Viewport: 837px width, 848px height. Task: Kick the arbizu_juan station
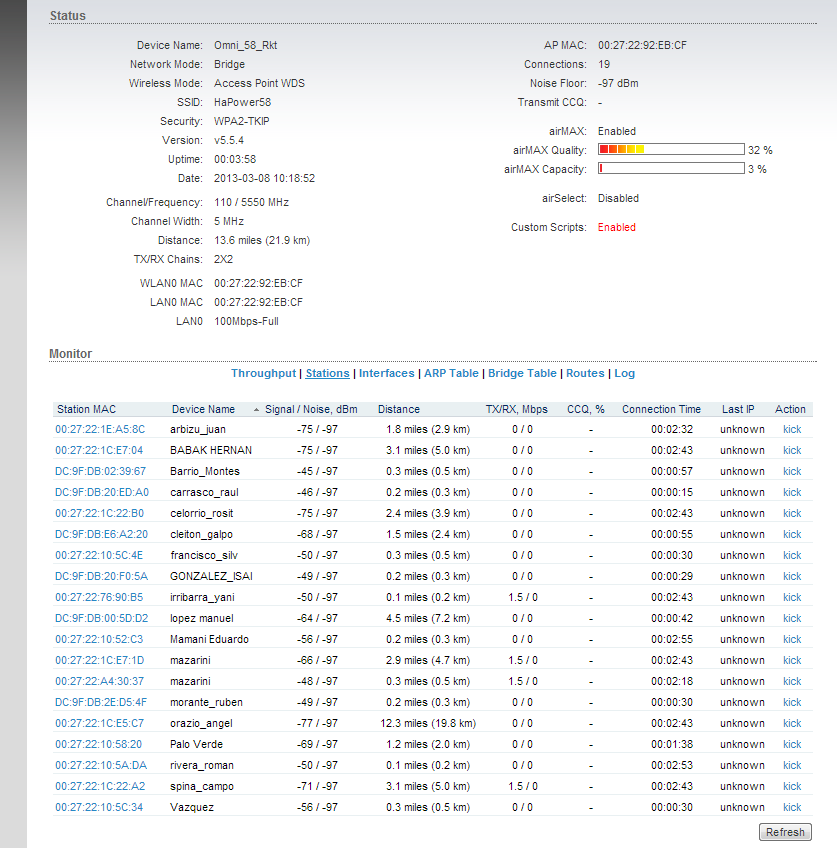point(792,429)
